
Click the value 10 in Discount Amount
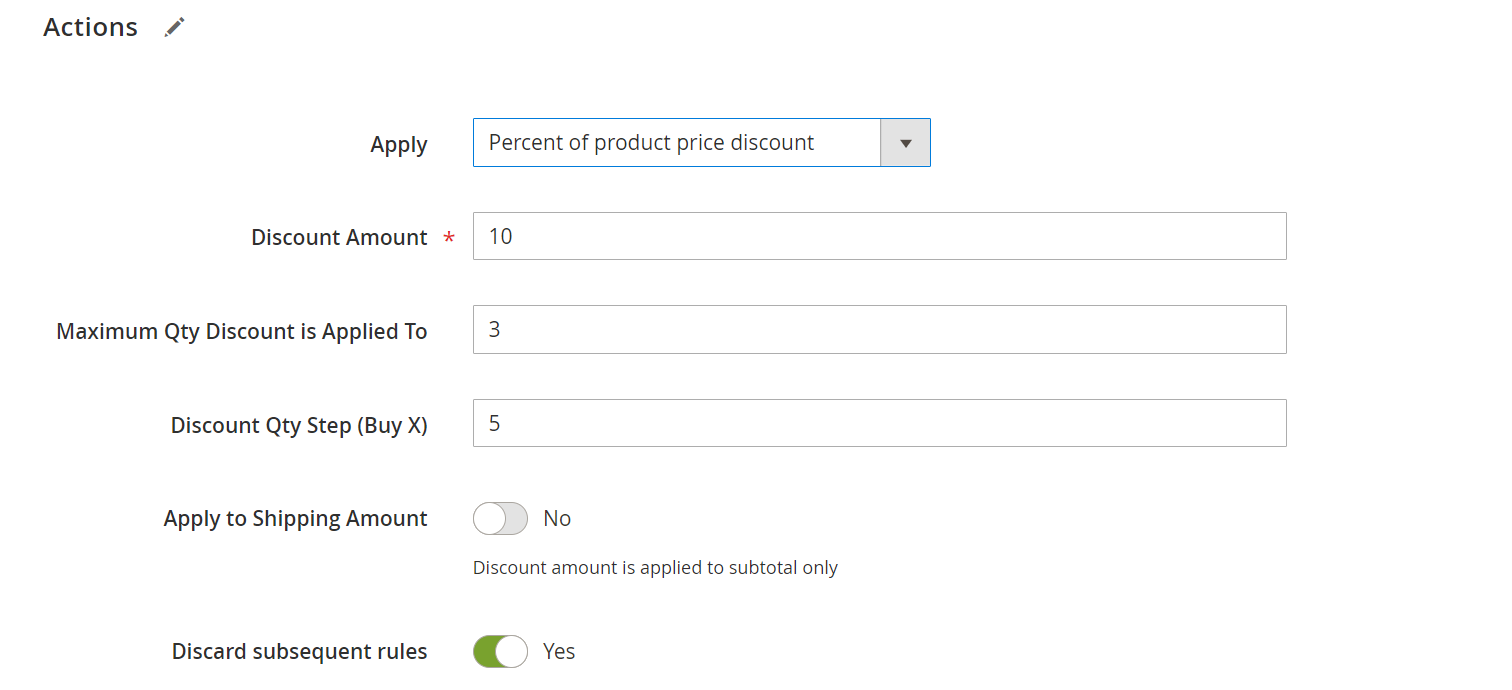[x=501, y=237]
